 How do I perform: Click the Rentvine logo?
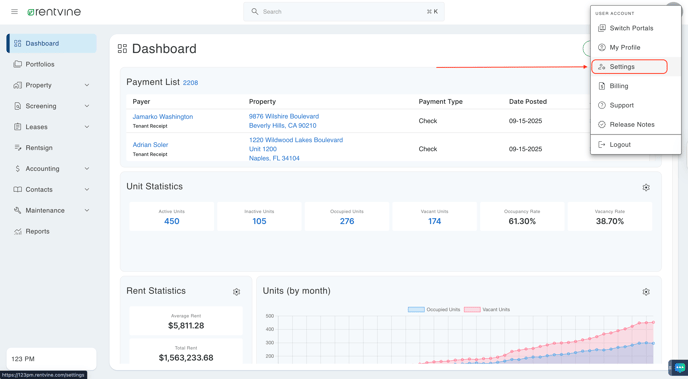[54, 12]
